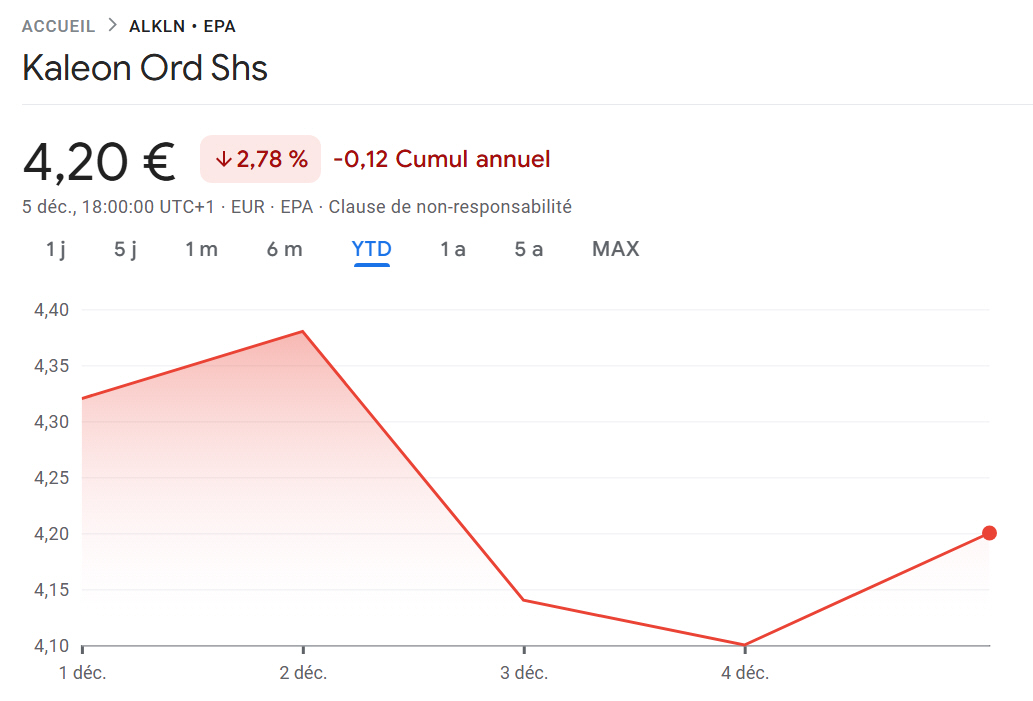Screen dimensions: 1033x701
Task: Show the MAX history range
Action: (615, 249)
